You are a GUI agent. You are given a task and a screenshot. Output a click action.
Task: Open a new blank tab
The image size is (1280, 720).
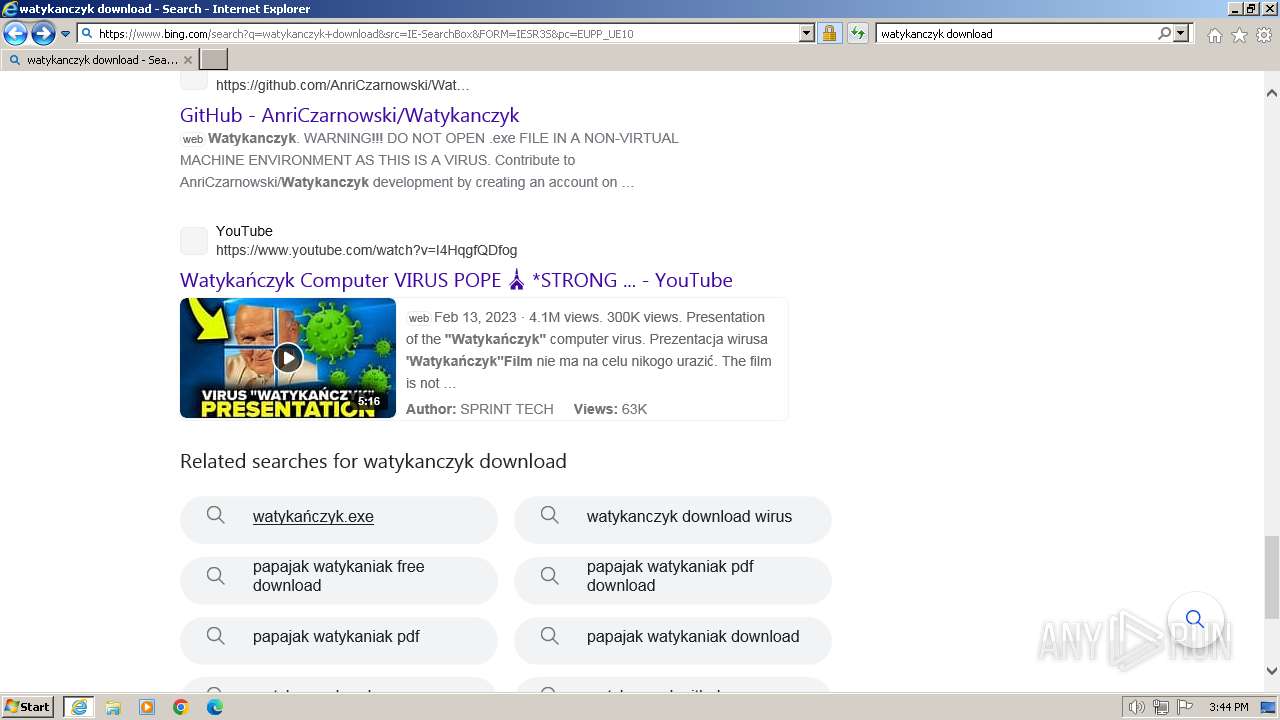[x=214, y=60]
